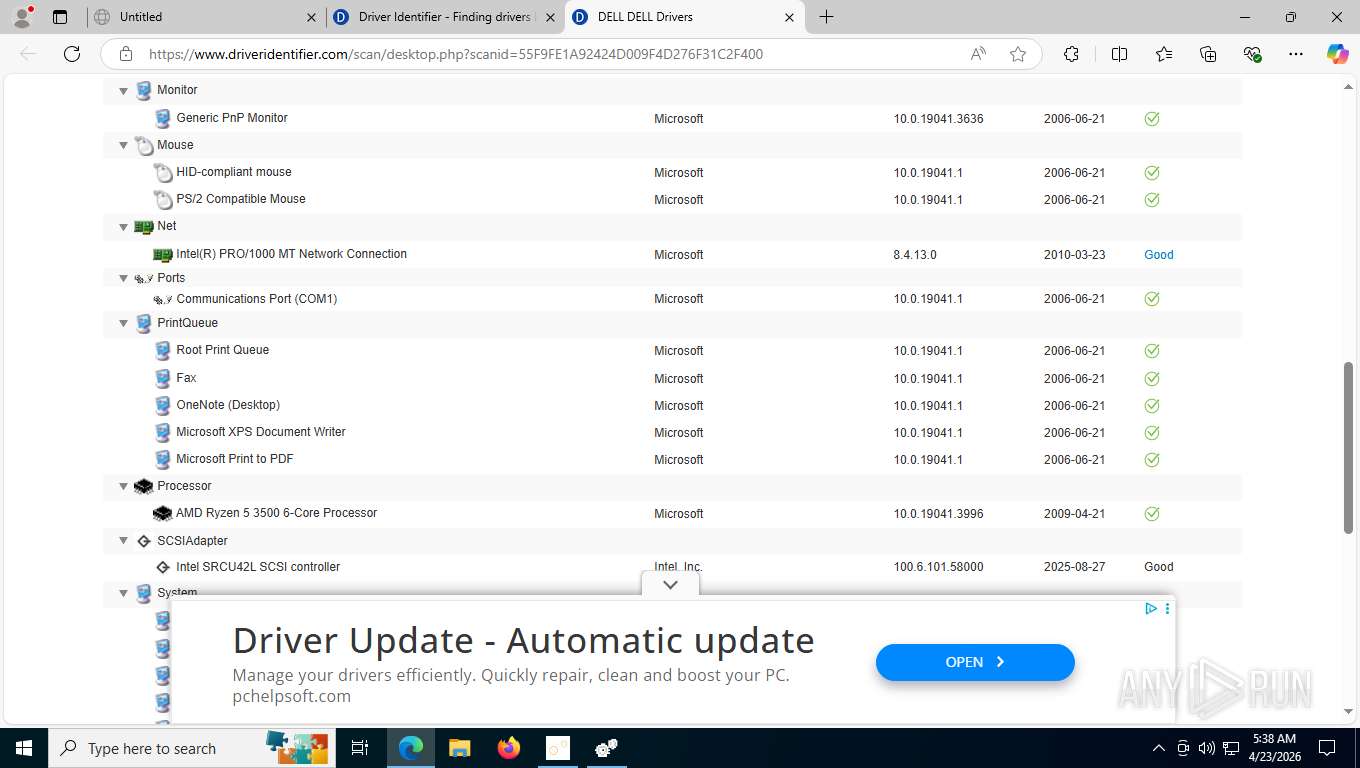Screen dimensions: 1360x768
Task: Click green check status for Communications Port
Action: point(1152,298)
